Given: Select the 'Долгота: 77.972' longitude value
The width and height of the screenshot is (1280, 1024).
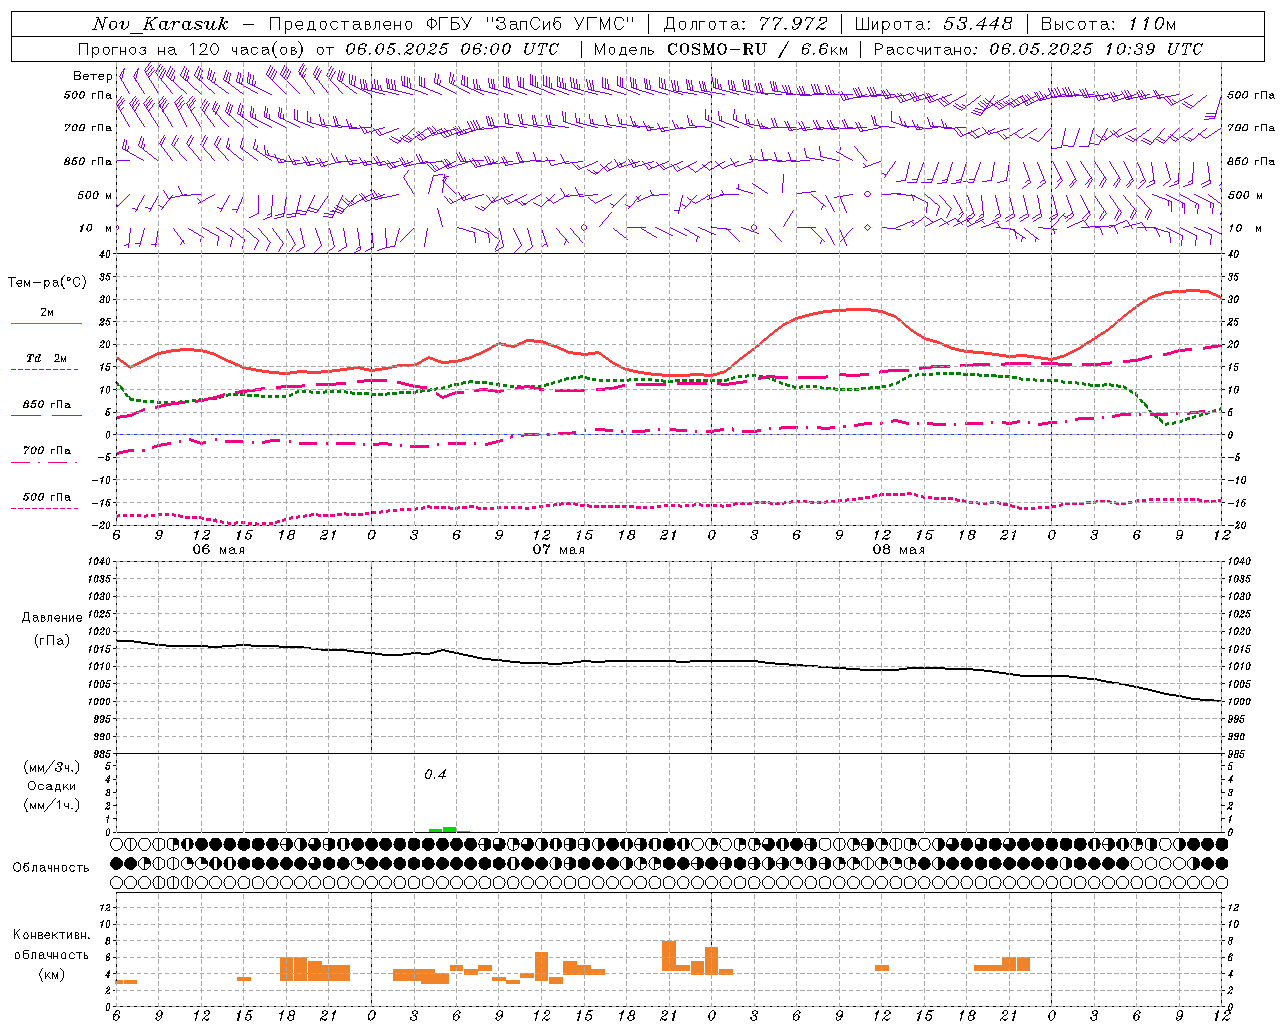Looking at the screenshot, I should click(x=746, y=24).
